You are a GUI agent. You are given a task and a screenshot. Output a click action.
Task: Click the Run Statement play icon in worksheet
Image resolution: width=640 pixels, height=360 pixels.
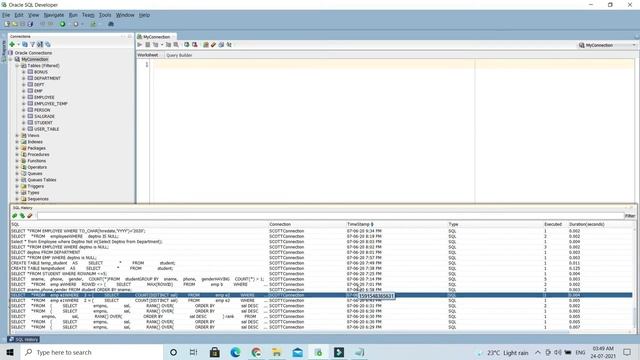pos(140,44)
